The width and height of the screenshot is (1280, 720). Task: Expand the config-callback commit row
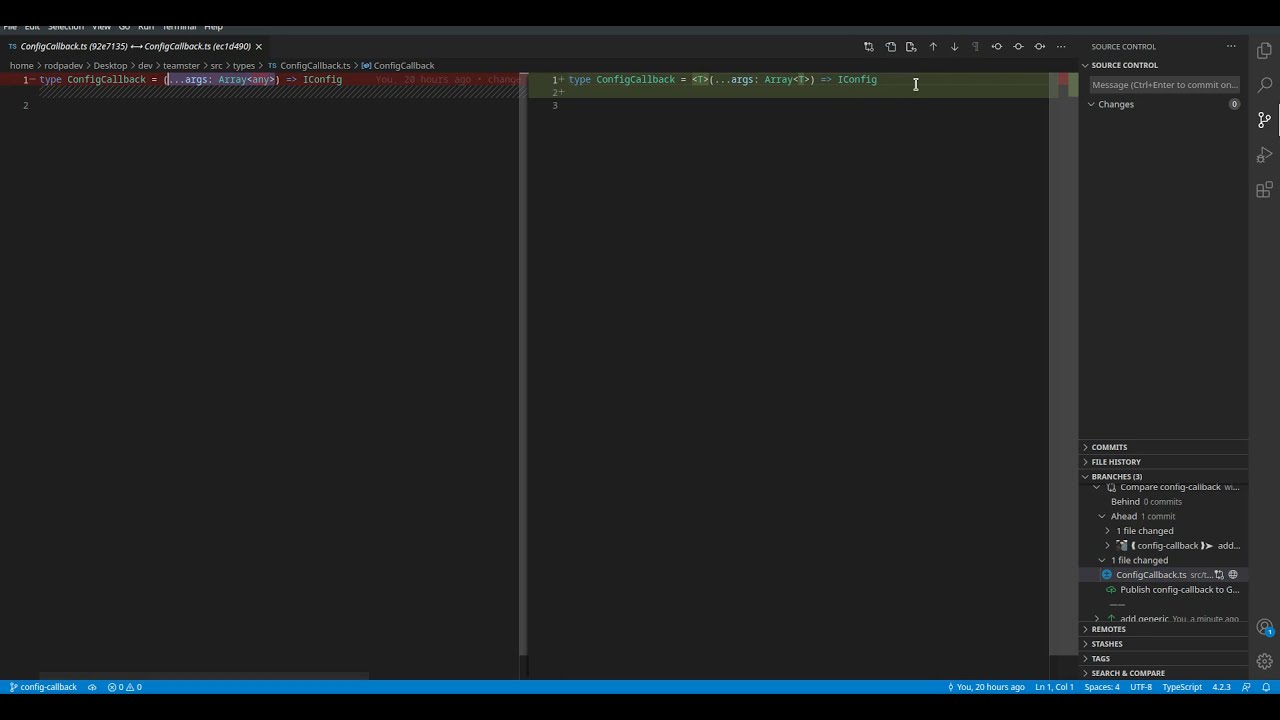pos(1107,546)
